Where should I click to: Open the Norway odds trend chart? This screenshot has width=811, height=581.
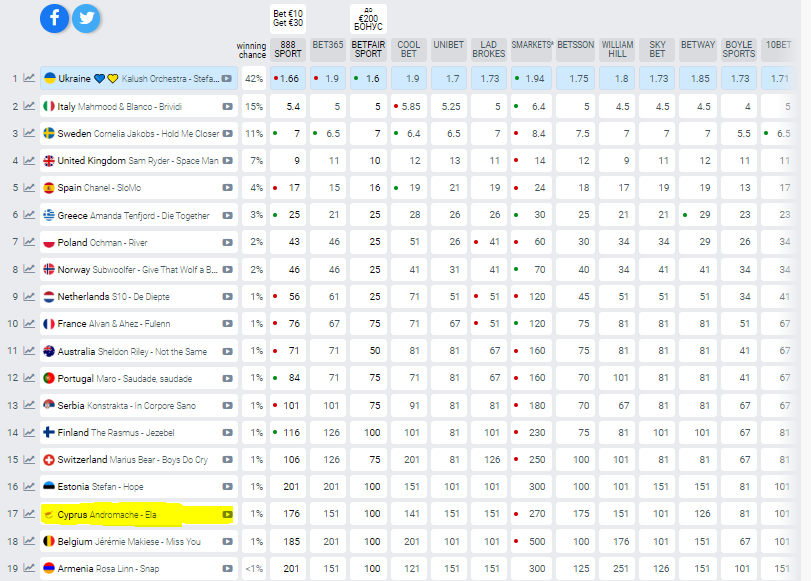click(x=29, y=269)
